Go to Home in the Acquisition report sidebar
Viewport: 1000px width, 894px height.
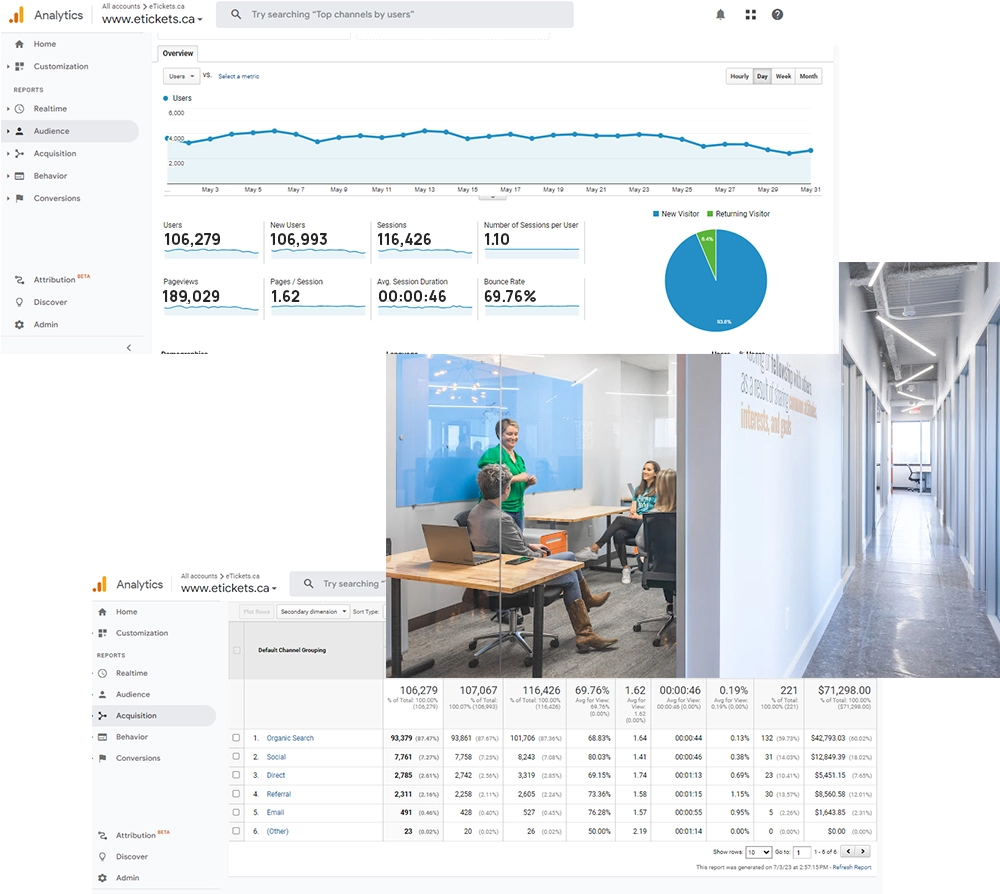click(x=126, y=612)
